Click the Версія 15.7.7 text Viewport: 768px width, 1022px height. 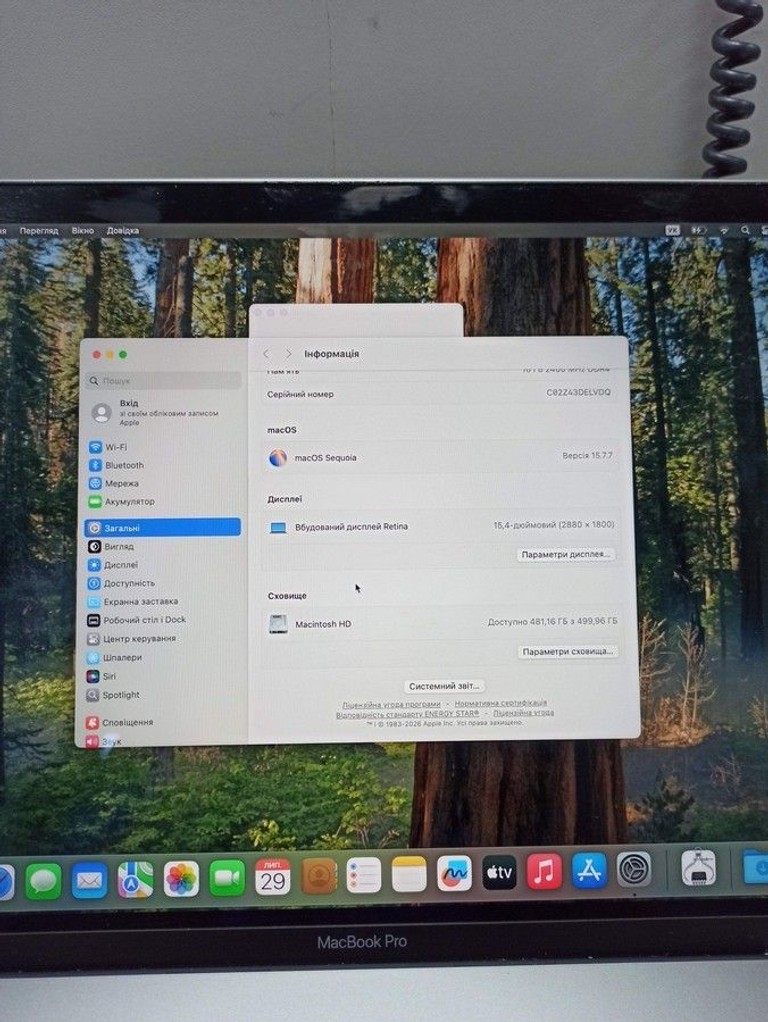587,456
